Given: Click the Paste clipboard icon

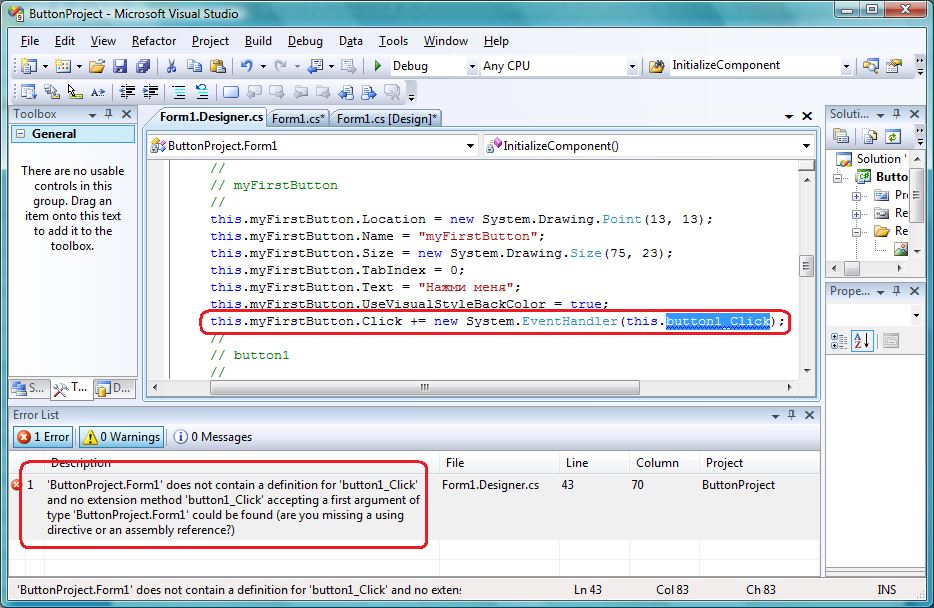Looking at the screenshot, I should pyautogui.click(x=216, y=66).
